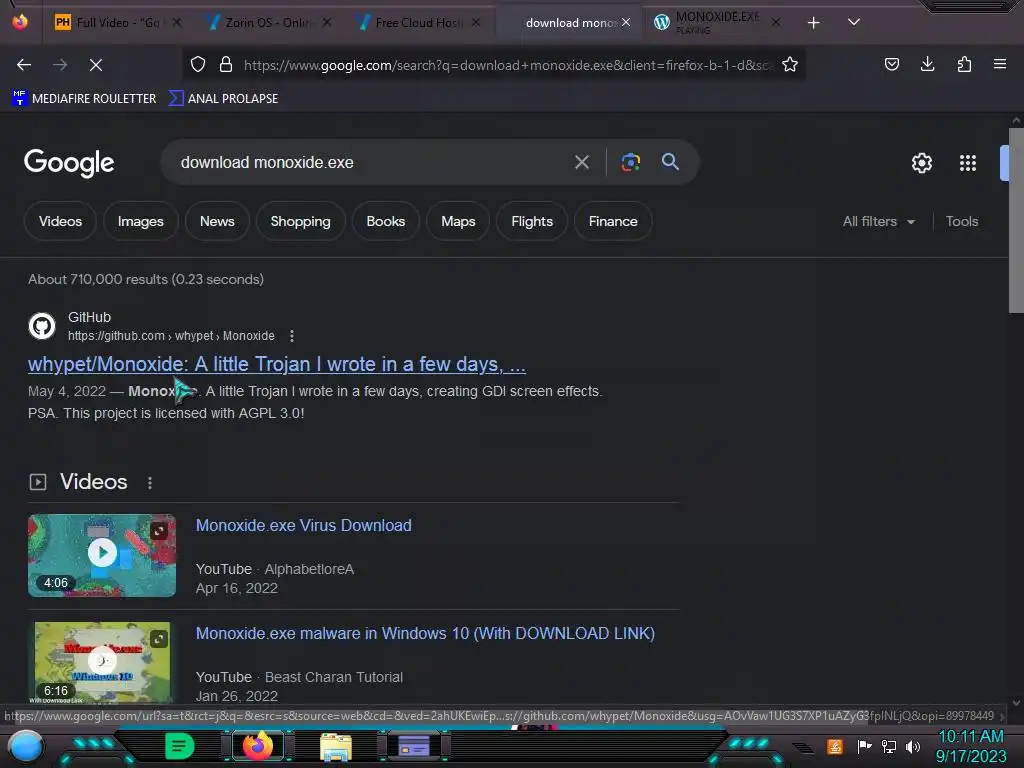Save page to Pocket
This screenshot has height=768, width=1024.
tap(891, 64)
